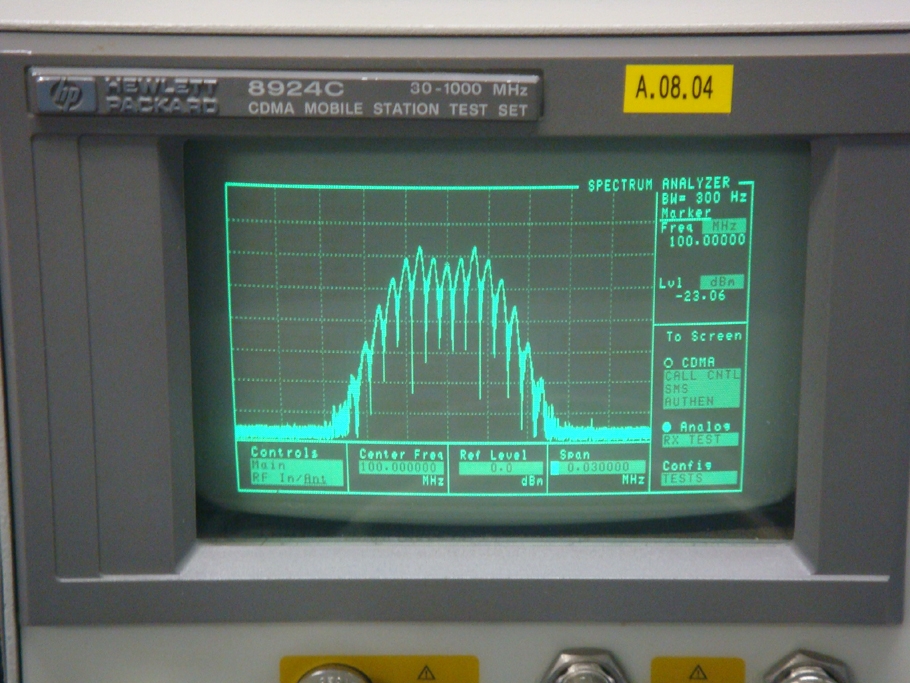Open the SMS screen entry
The height and width of the screenshot is (683, 910).
coord(702,389)
